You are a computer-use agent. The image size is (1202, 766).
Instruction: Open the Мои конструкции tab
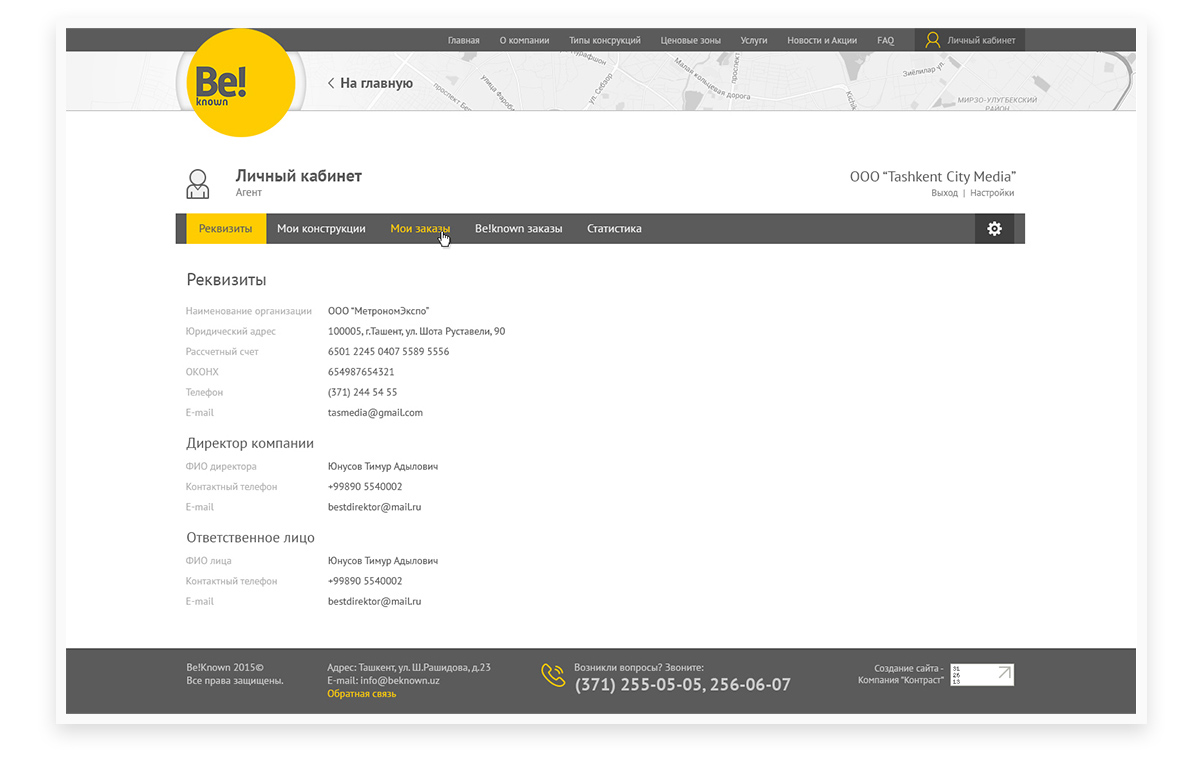coord(321,229)
